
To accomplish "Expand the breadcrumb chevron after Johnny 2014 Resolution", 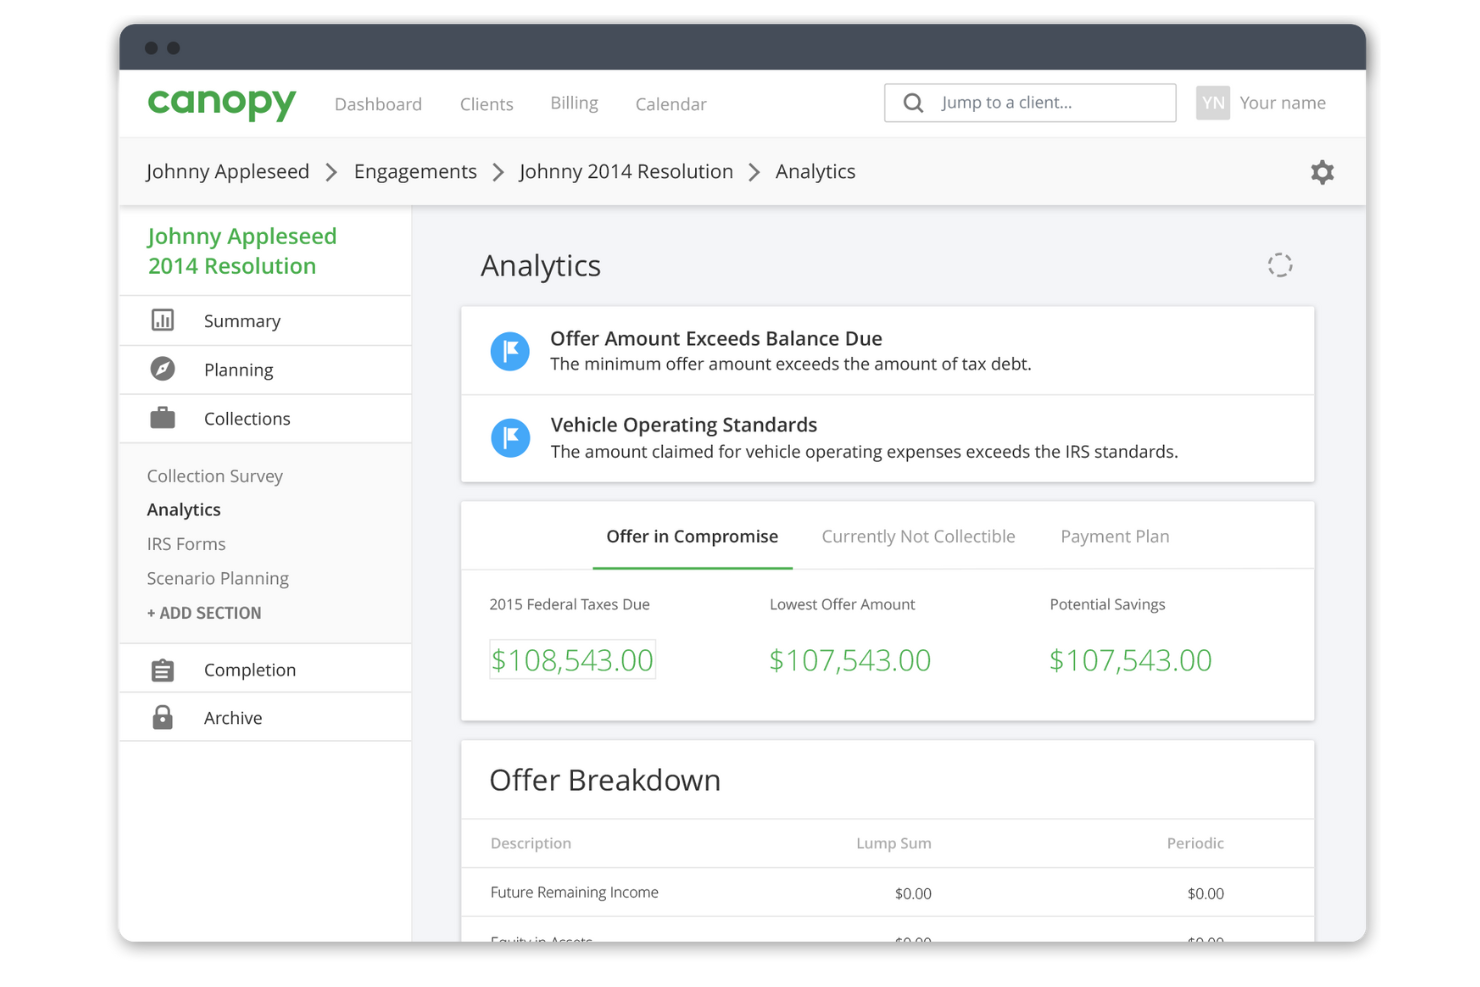I will tap(754, 171).
